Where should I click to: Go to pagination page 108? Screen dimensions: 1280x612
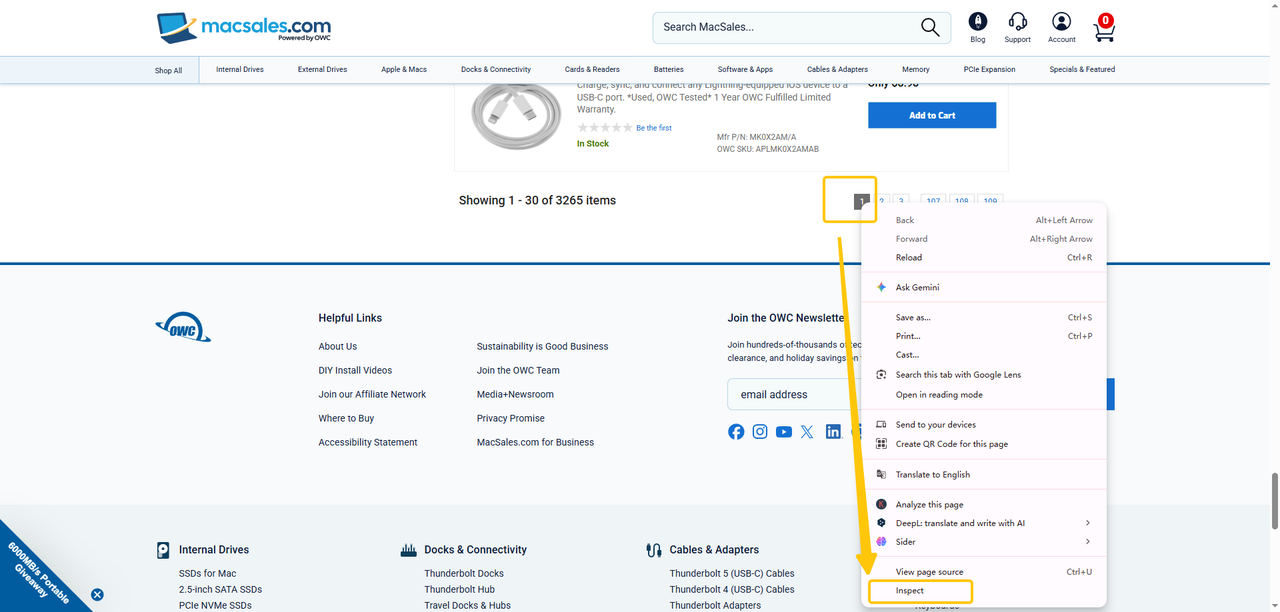962,201
